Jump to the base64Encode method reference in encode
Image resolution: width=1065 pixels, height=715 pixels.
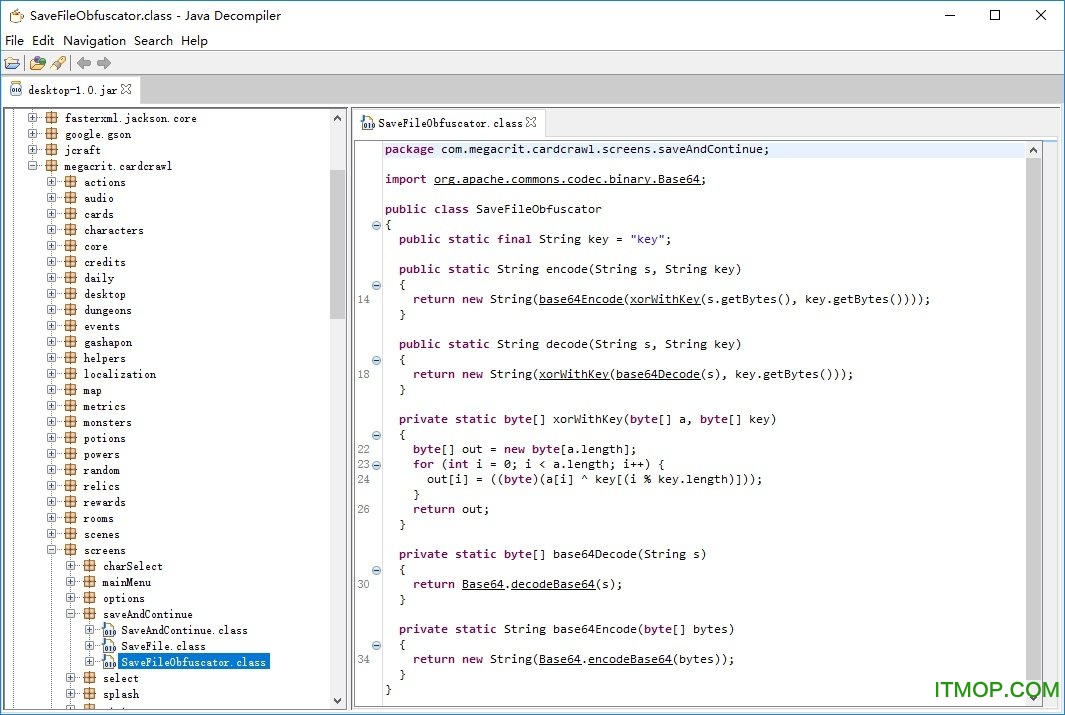[581, 299]
